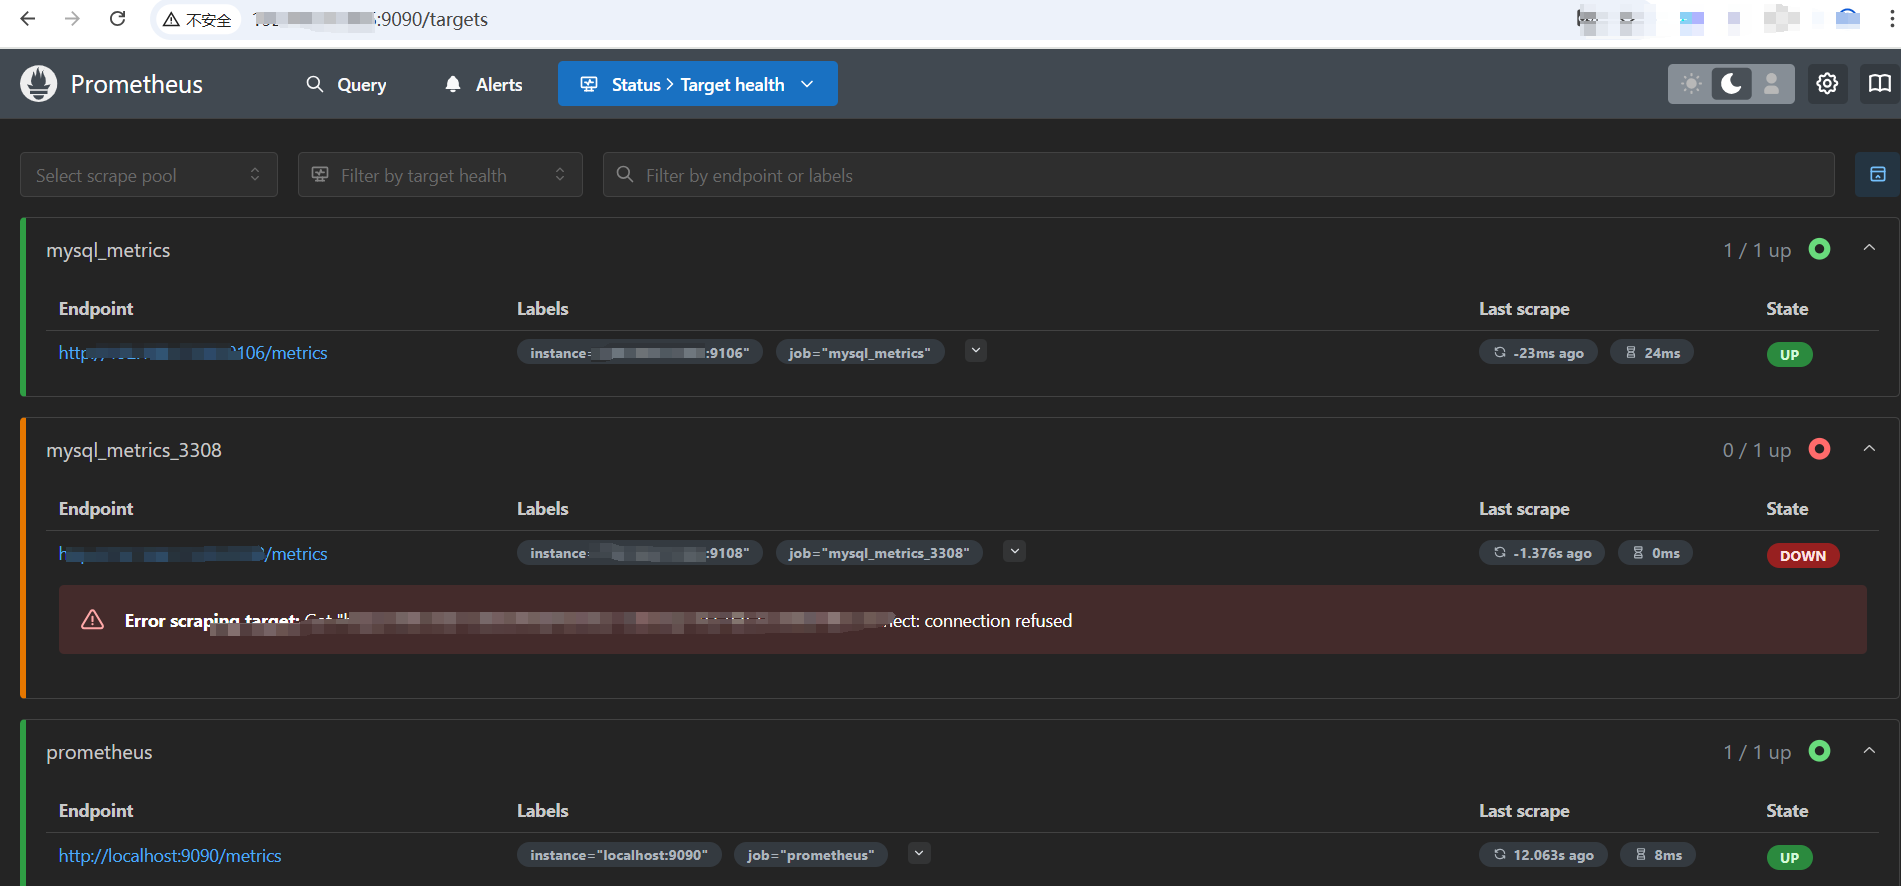Screen dimensions: 1901x886
Task: Open the mysql_metrics endpoint link ending 106/metrics
Action: [x=193, y=353]
